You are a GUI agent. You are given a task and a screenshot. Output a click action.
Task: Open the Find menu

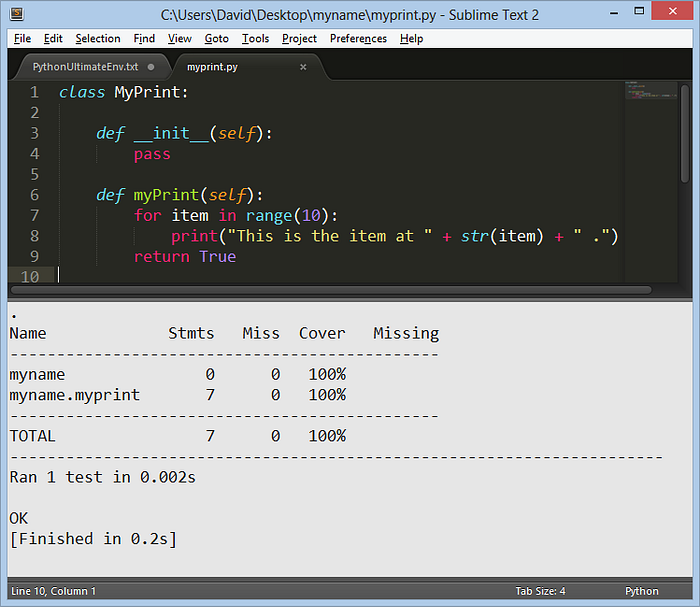tap(144, 39)
